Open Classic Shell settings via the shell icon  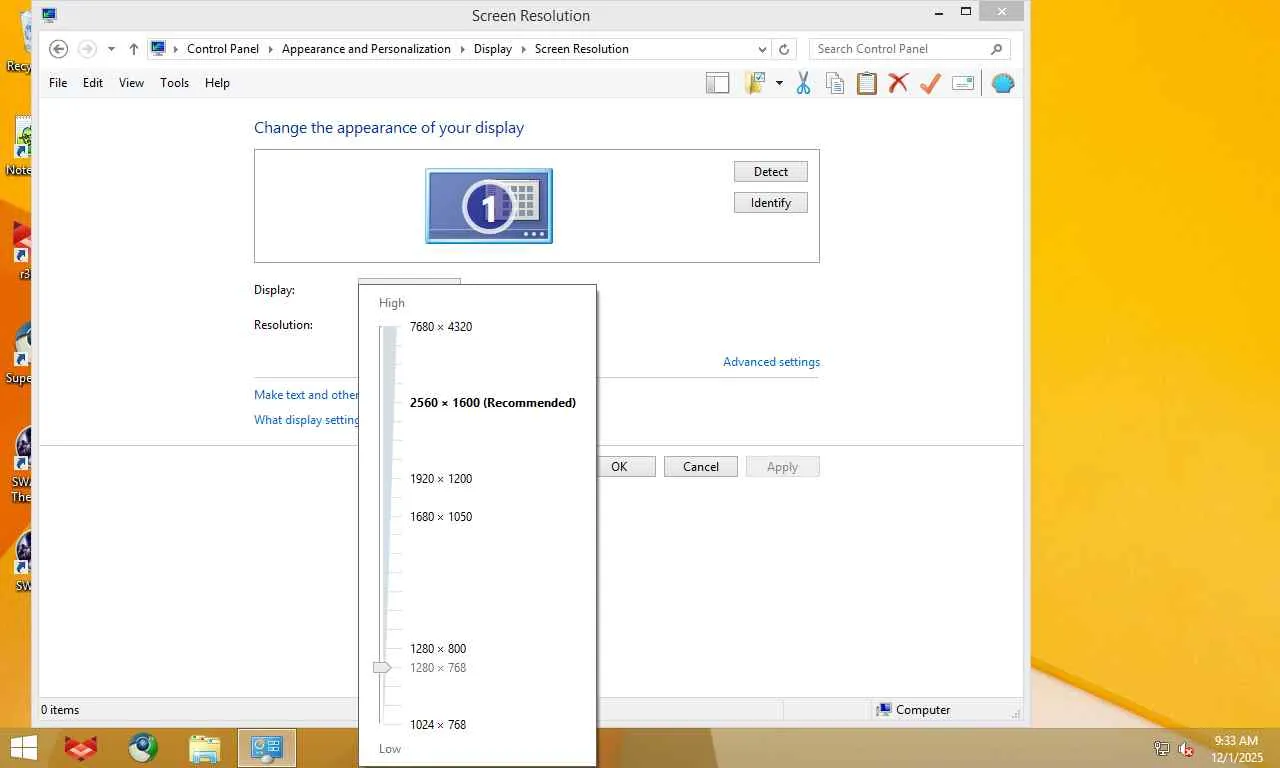tap(1003, 83)
